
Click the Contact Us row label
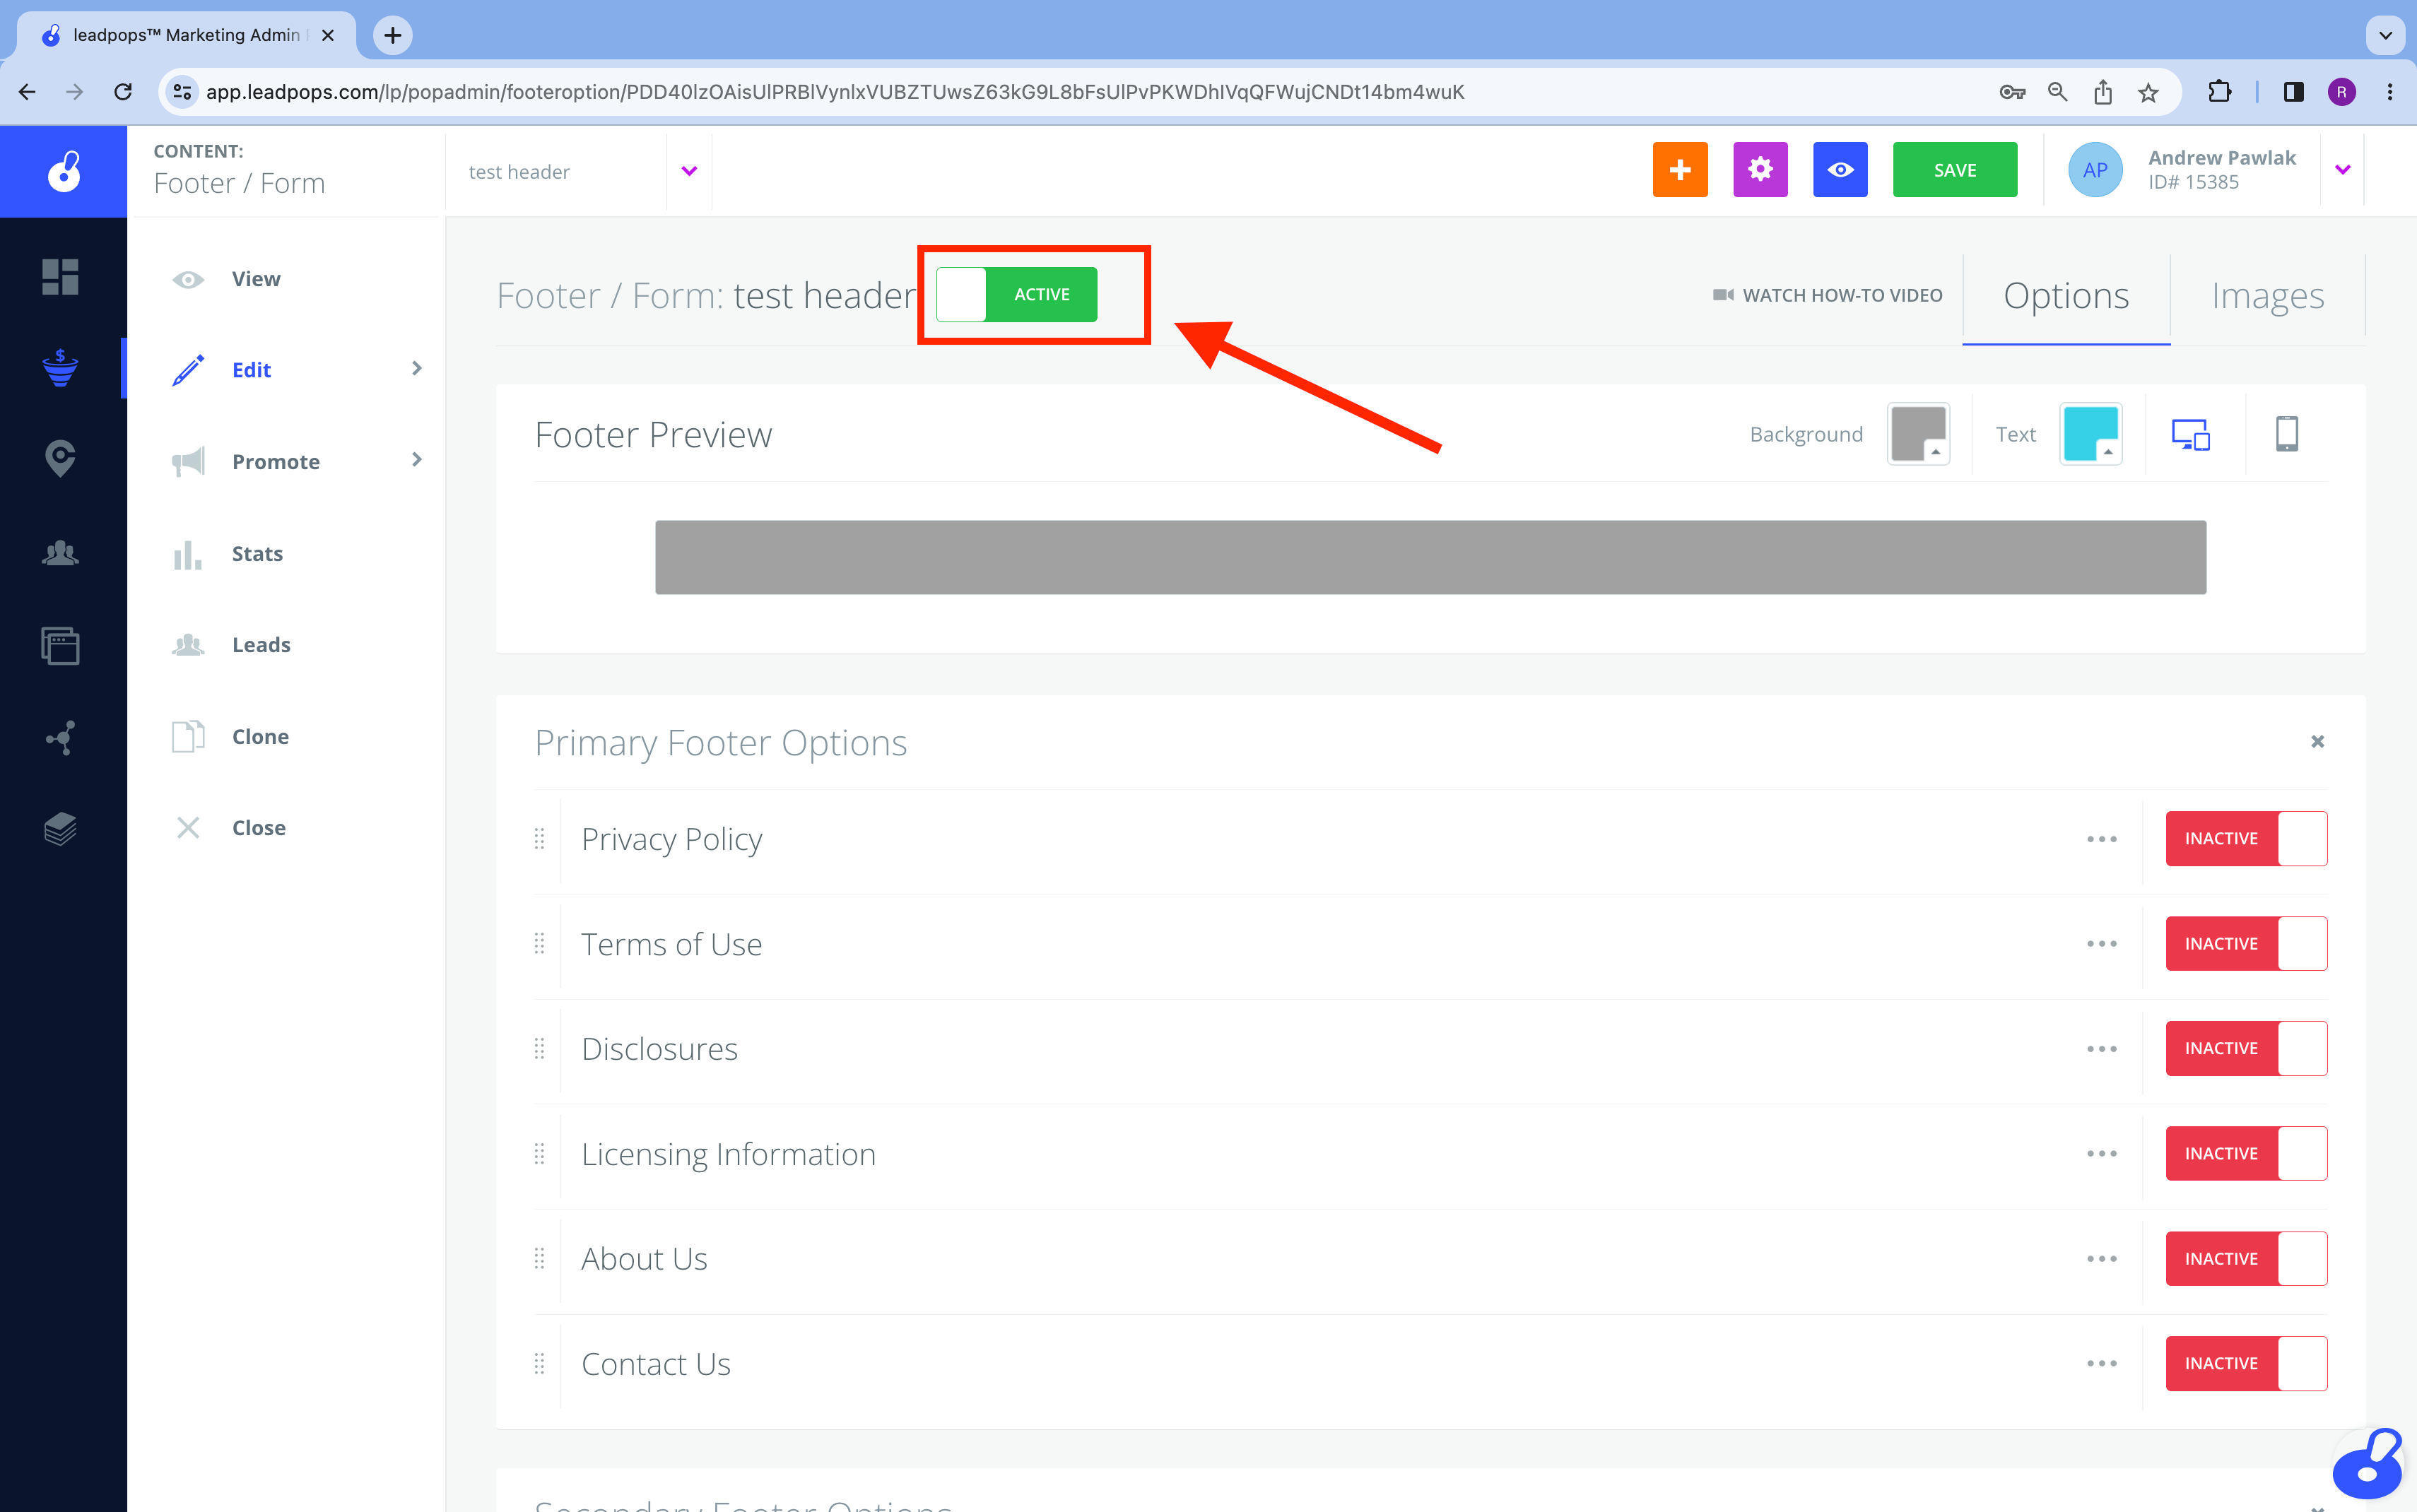[x=656, y=1364]
